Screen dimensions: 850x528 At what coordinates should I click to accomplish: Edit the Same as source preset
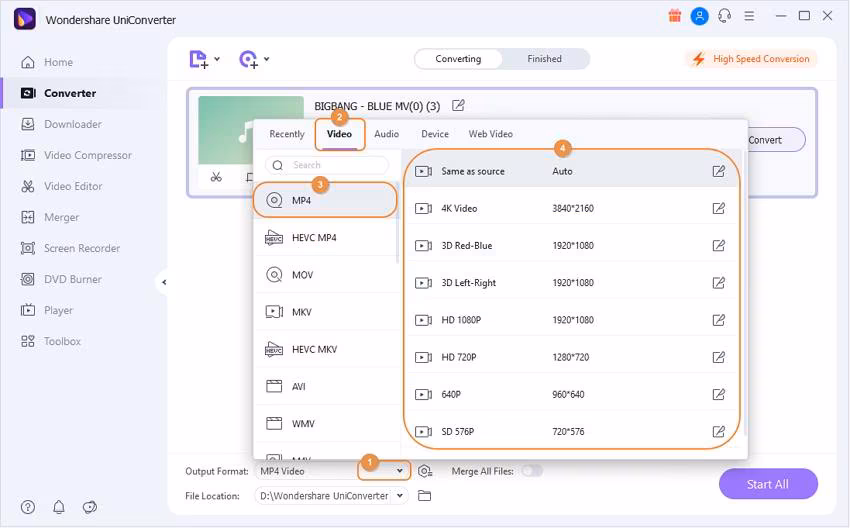tap(718, 171)
